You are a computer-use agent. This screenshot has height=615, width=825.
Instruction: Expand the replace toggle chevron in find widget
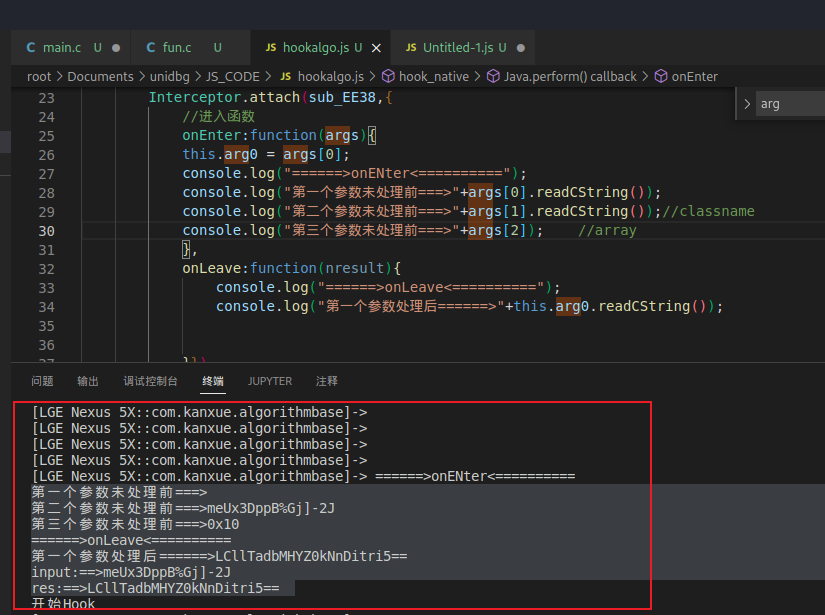pos(747,104)
